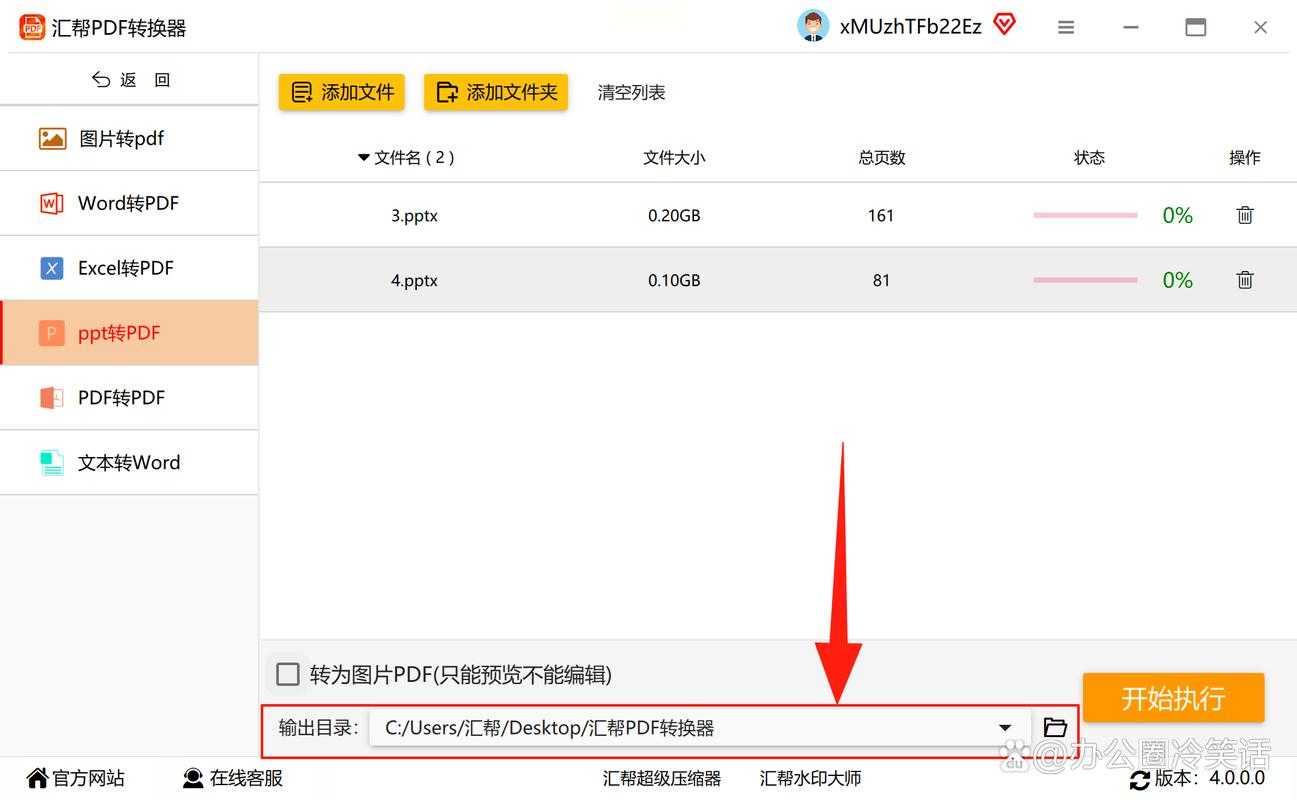
Task: Click 开始执行 to start conversion
Action: [1173, 698]
